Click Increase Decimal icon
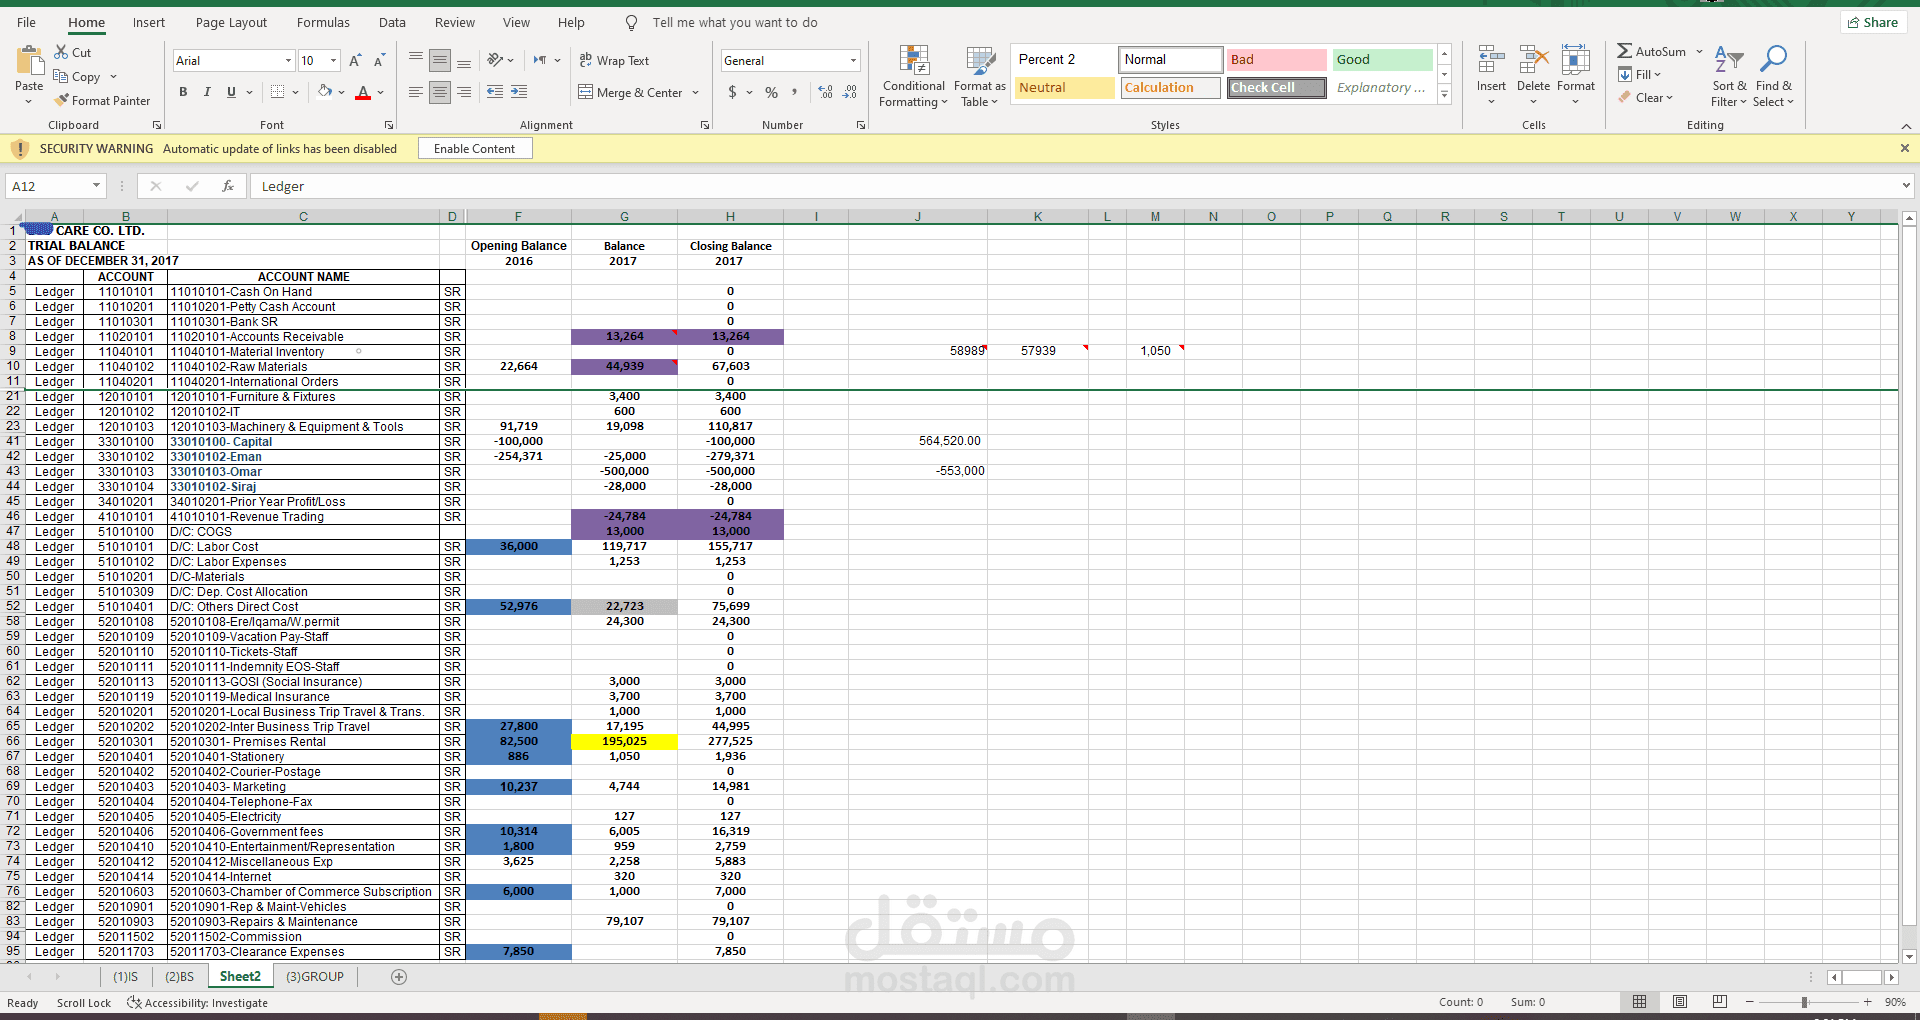 [825, 92]
